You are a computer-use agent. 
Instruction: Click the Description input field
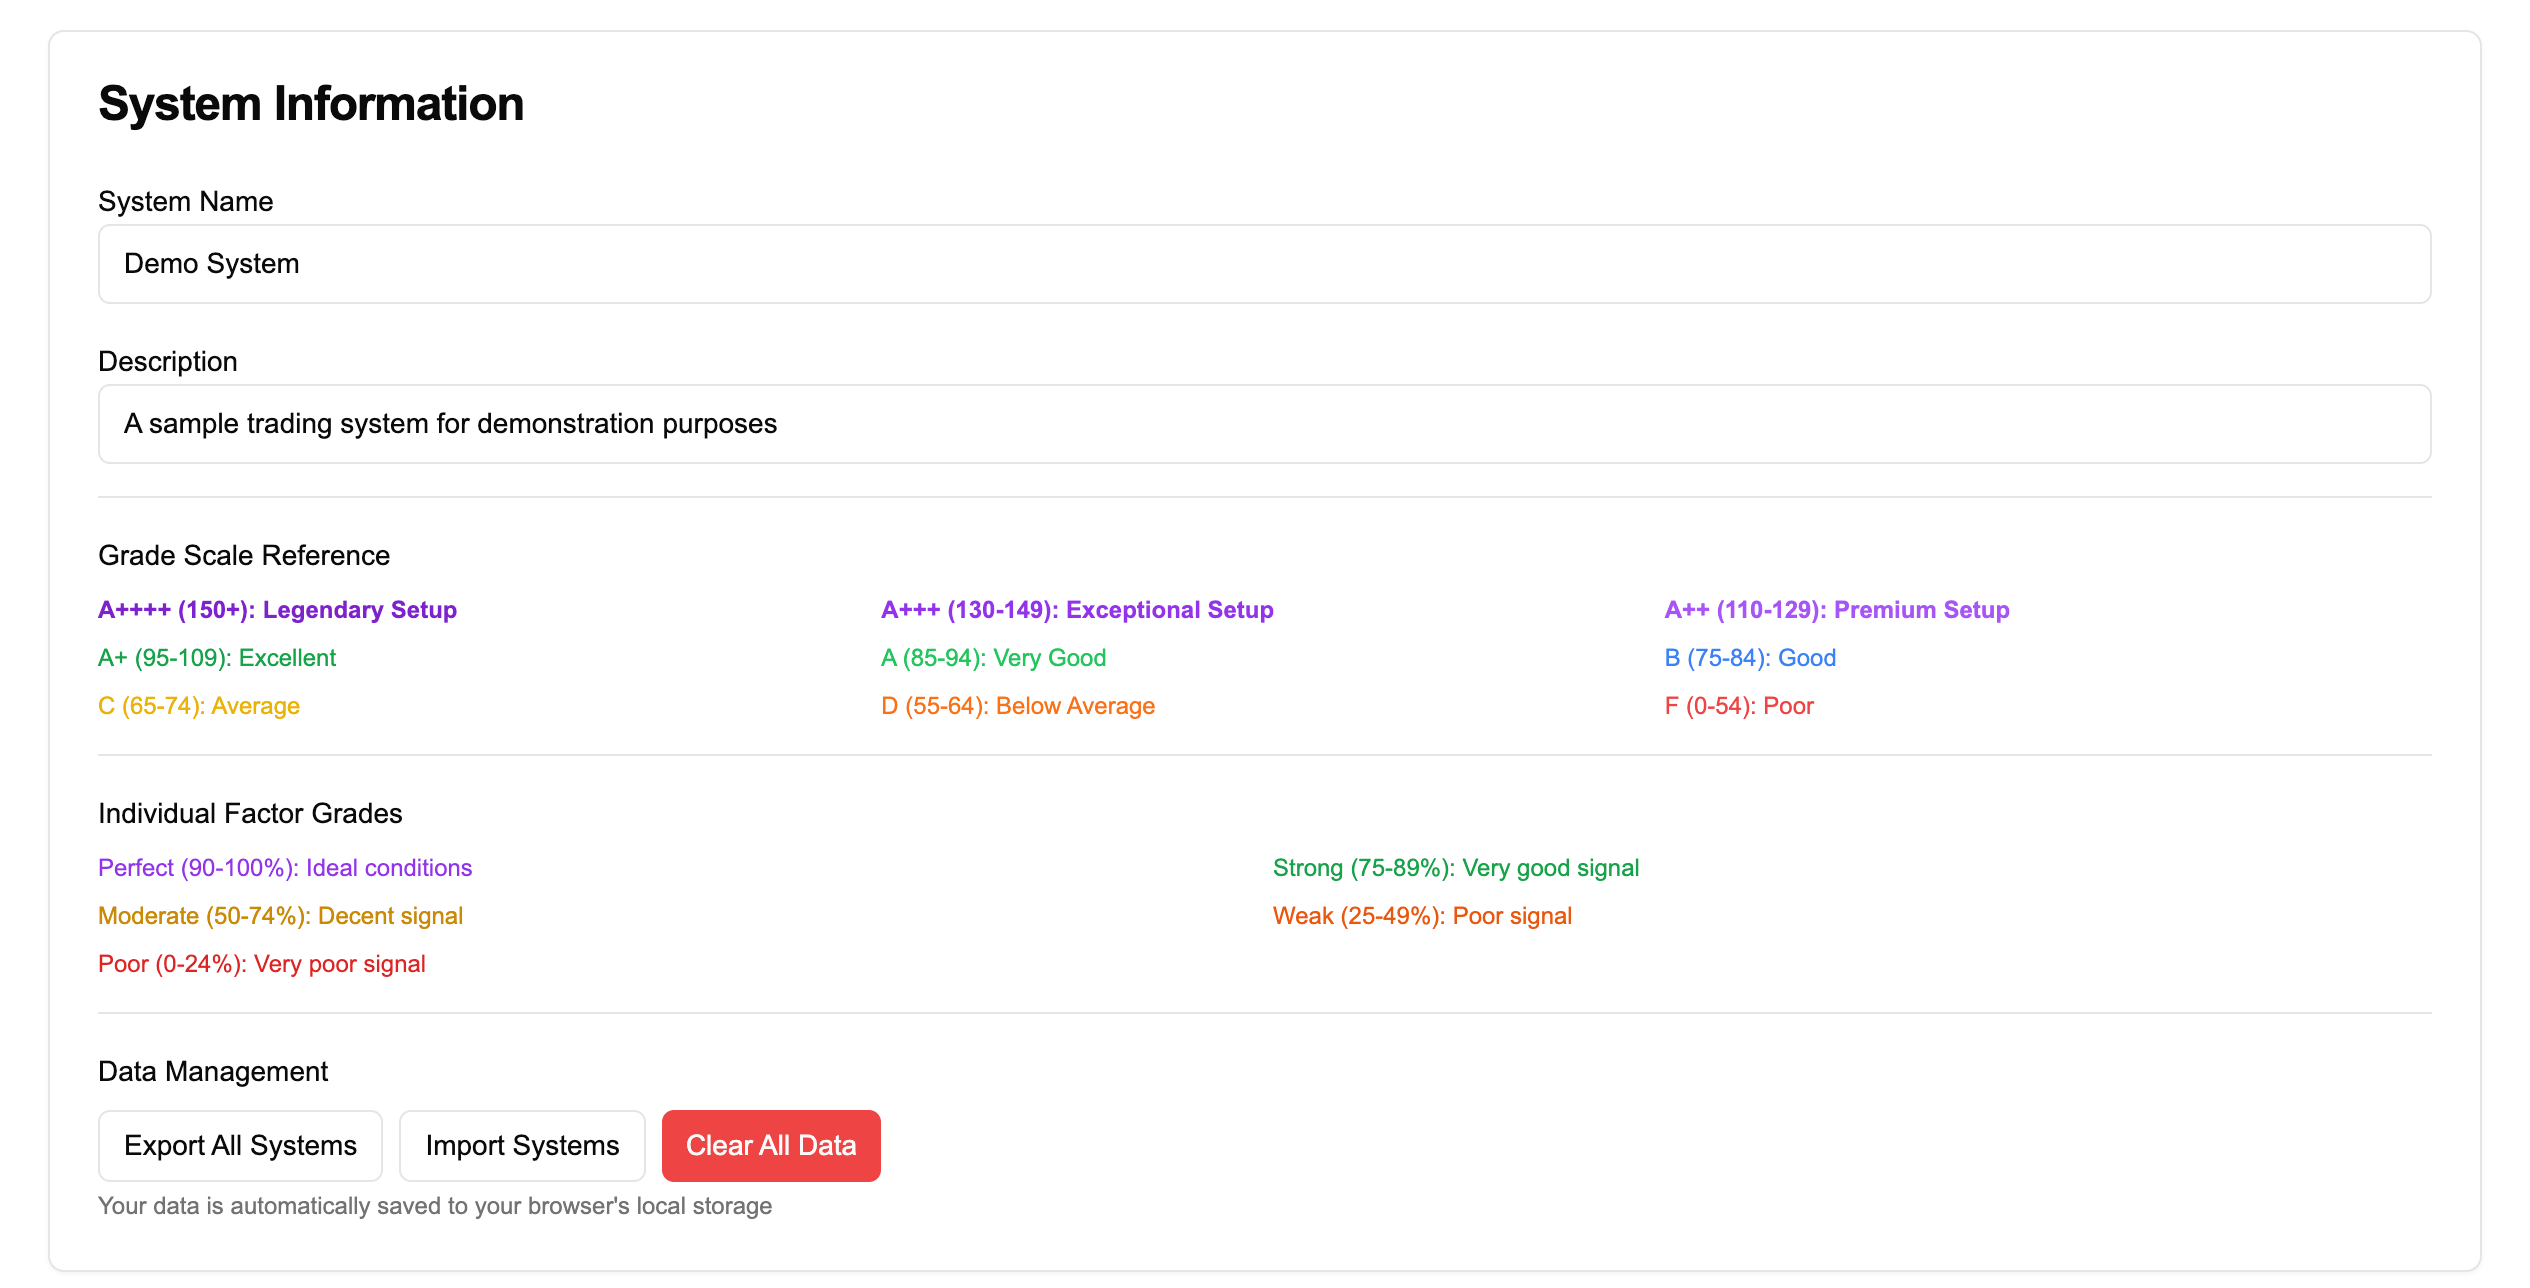point(1264,424)
